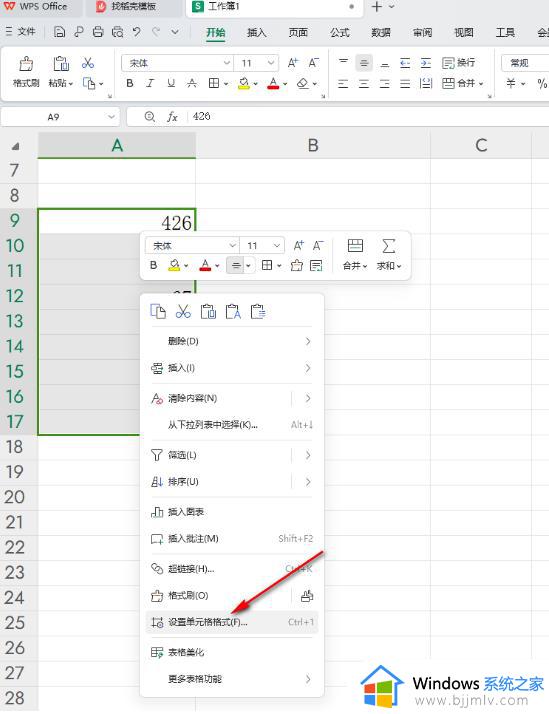The image size is (549, 714).
Task: Apply yellow fill color in ribbon
Action: tap(244, 83)
